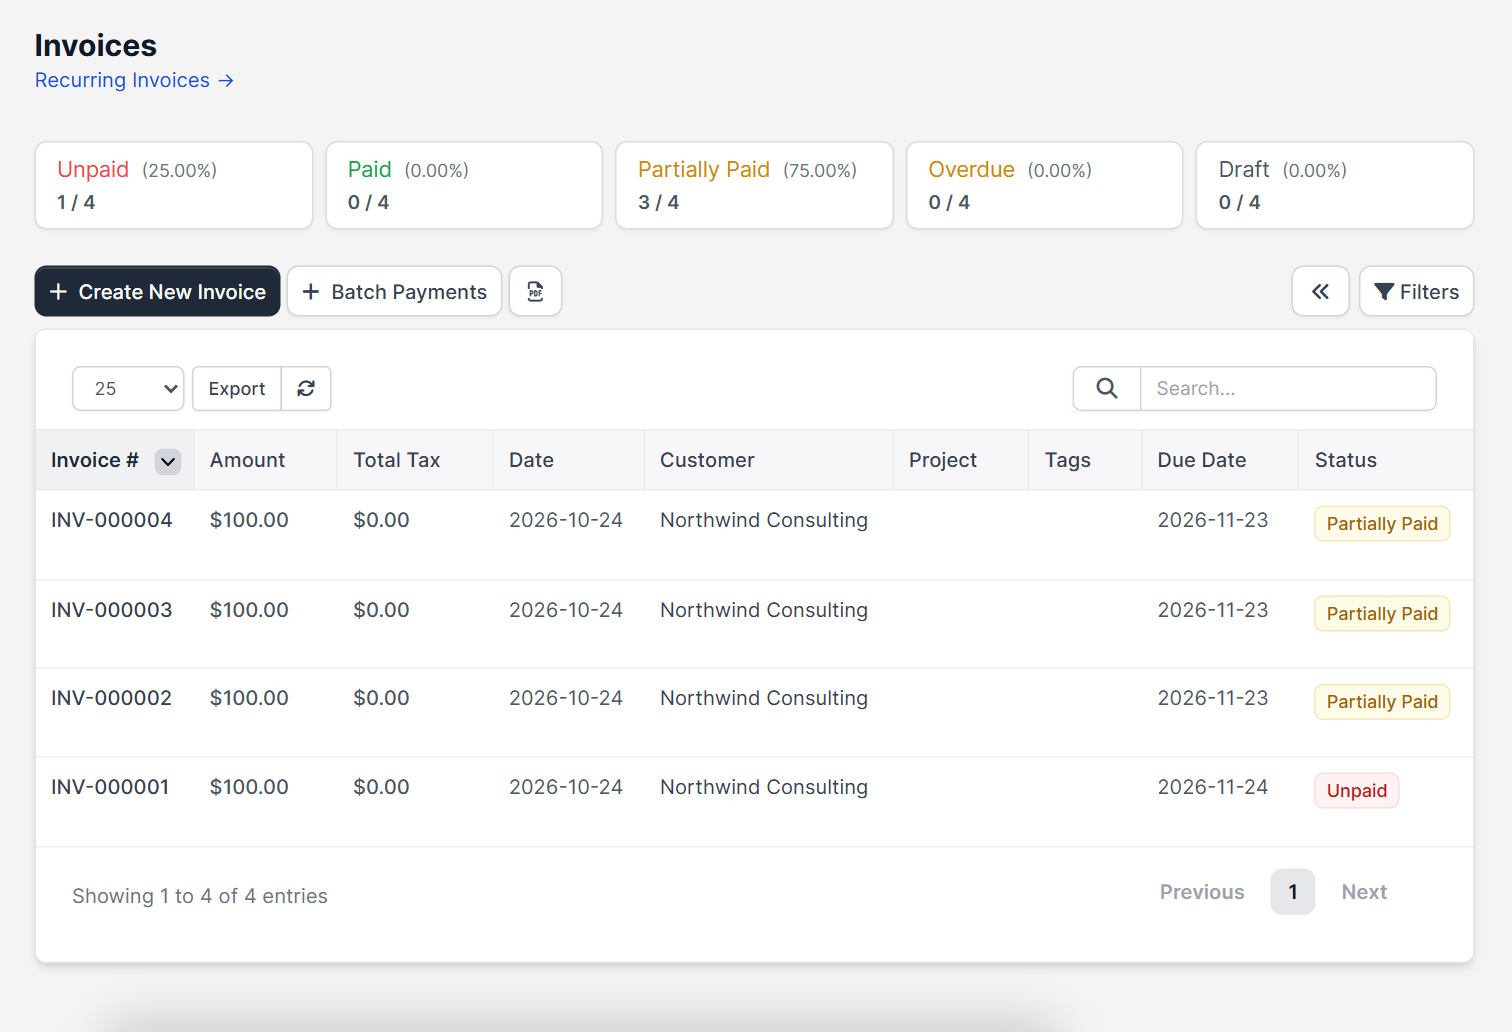Click the table refresh icon
The height and width of the screenshot is (1032, 1512).
[x=306, y=388]
